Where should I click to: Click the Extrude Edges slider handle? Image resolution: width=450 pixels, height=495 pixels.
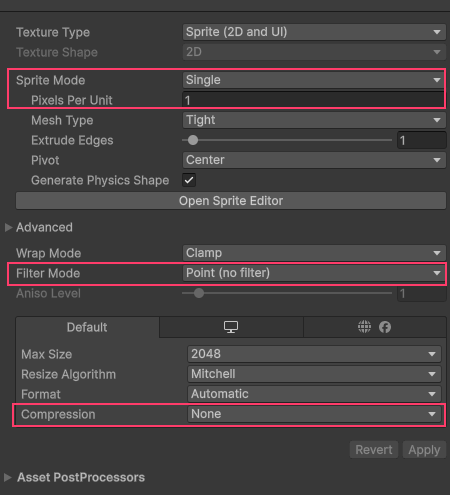(x=193, y=140)
